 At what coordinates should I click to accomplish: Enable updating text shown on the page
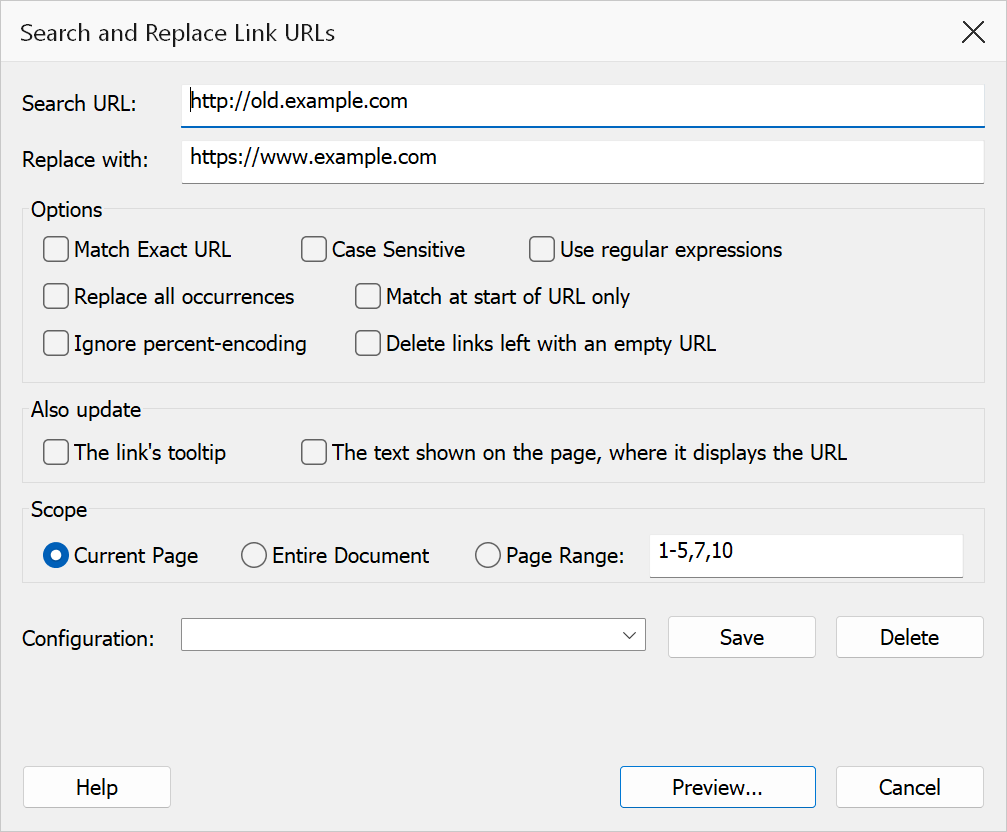pyautogui.click(x=313, y=452)
